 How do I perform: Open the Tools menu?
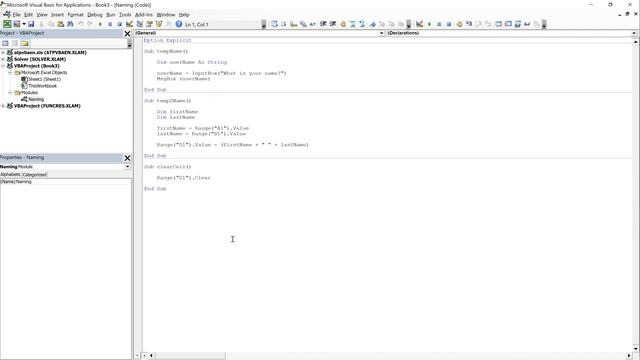(x=125, y=15)
